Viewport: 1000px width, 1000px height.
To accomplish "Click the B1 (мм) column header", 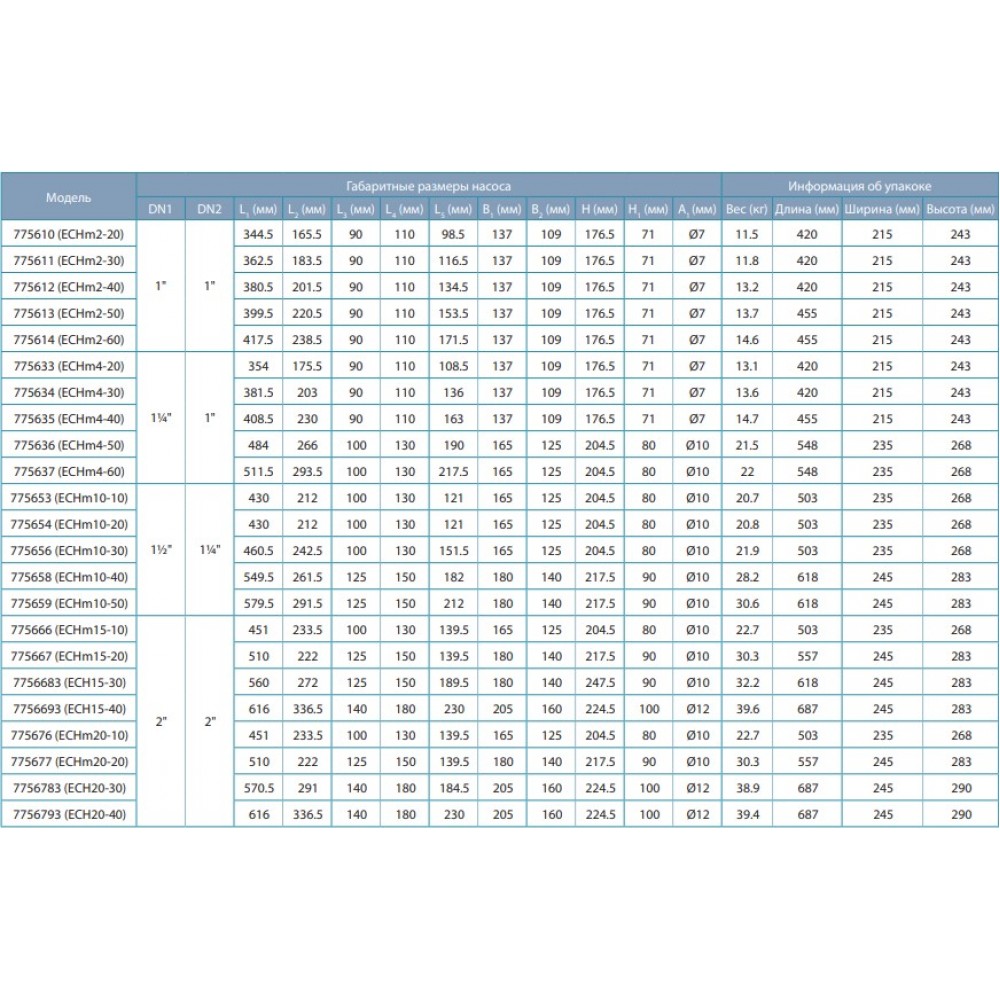I will pyautogui.click(x=502, y=209).
